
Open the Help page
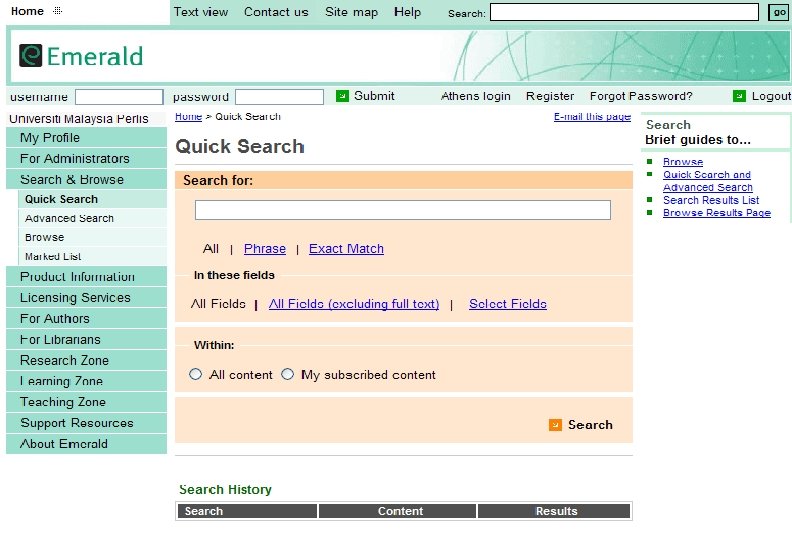coord(407,12)
